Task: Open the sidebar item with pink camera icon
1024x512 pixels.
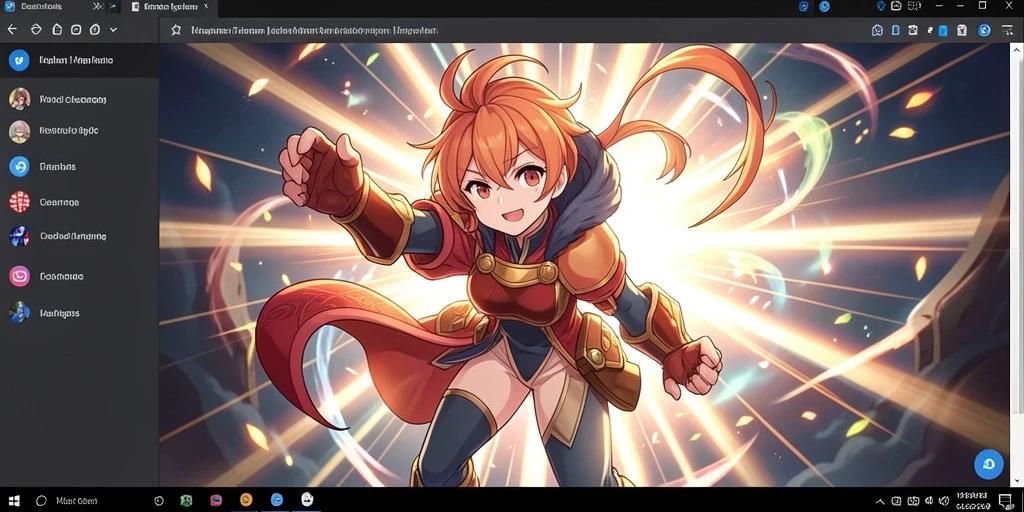Action: click(79, 276)
